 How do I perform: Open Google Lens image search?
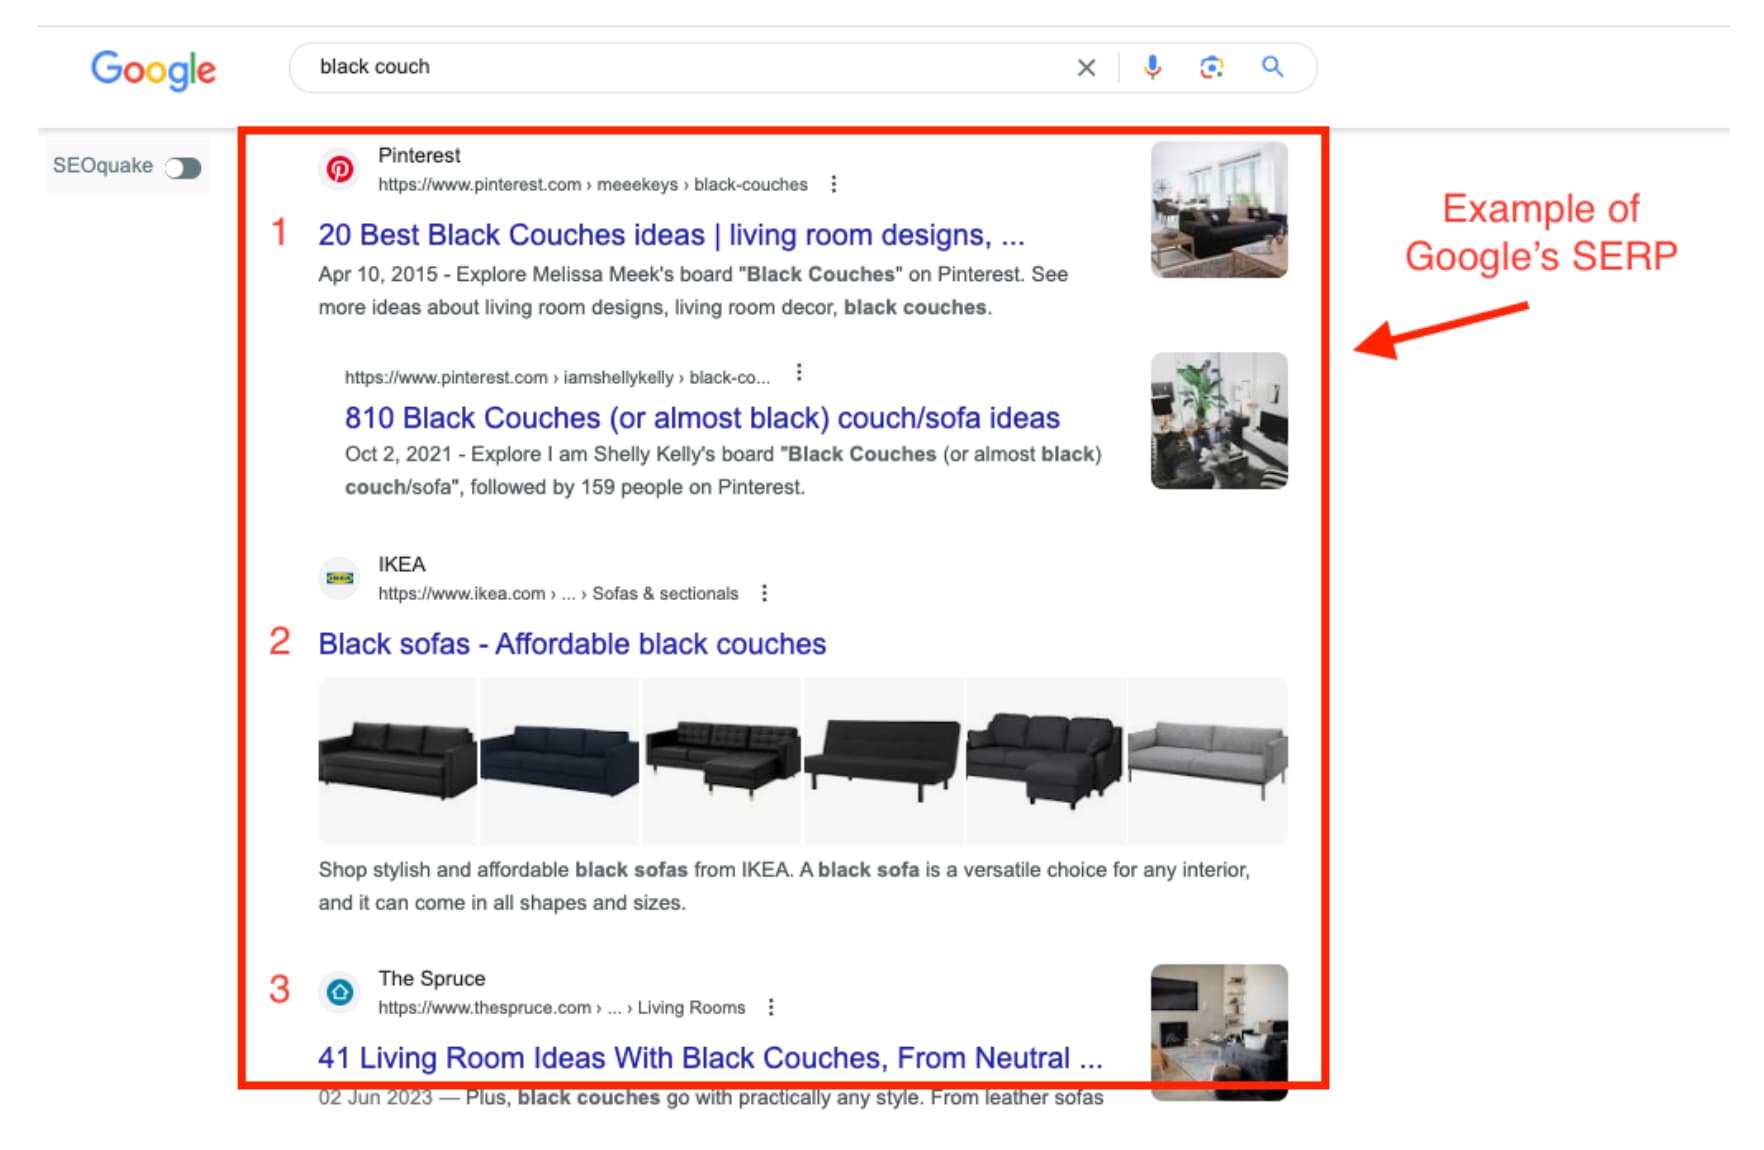pos(1211,67)
